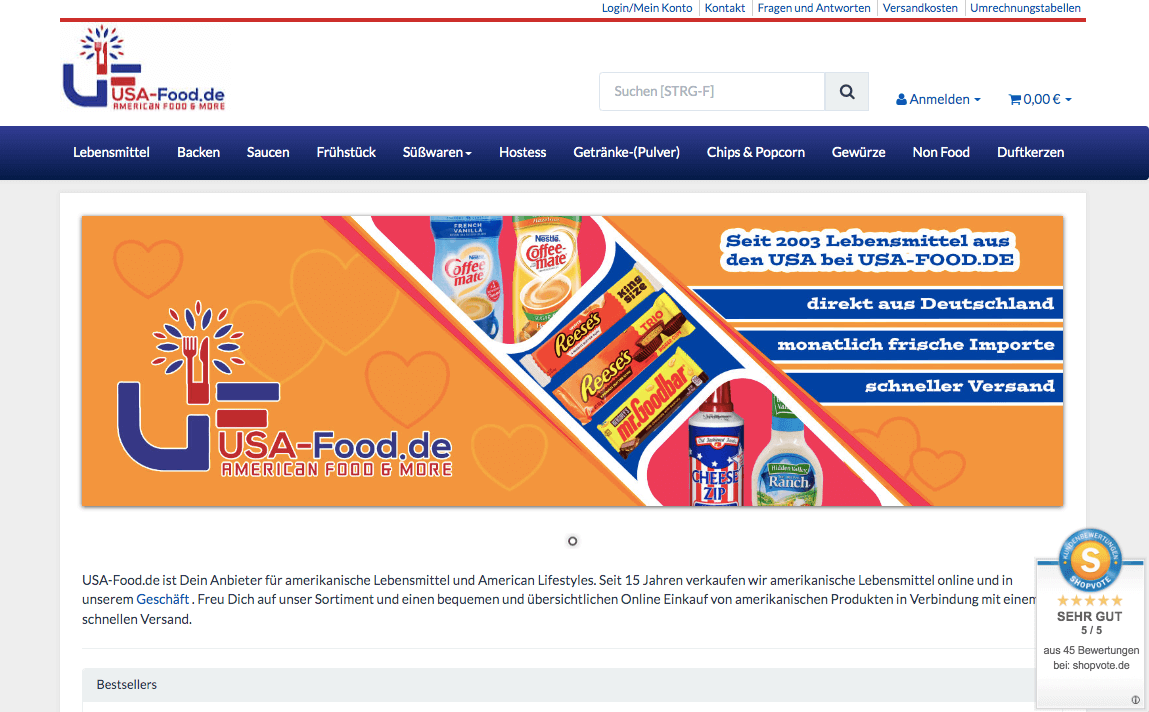This screenshot has width=1149, height=712.
Task: Expand the 0,00 € cart dropdown
Action: pyautogui.click(x=1040, y=100)
